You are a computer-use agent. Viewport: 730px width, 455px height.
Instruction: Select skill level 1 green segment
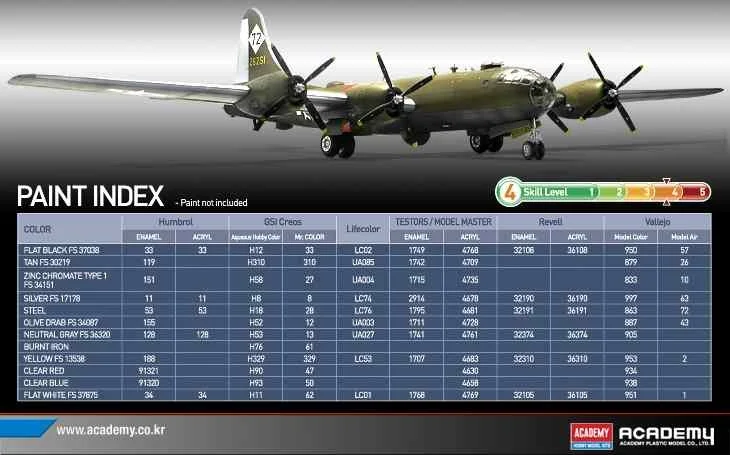(x=593, y=191)
